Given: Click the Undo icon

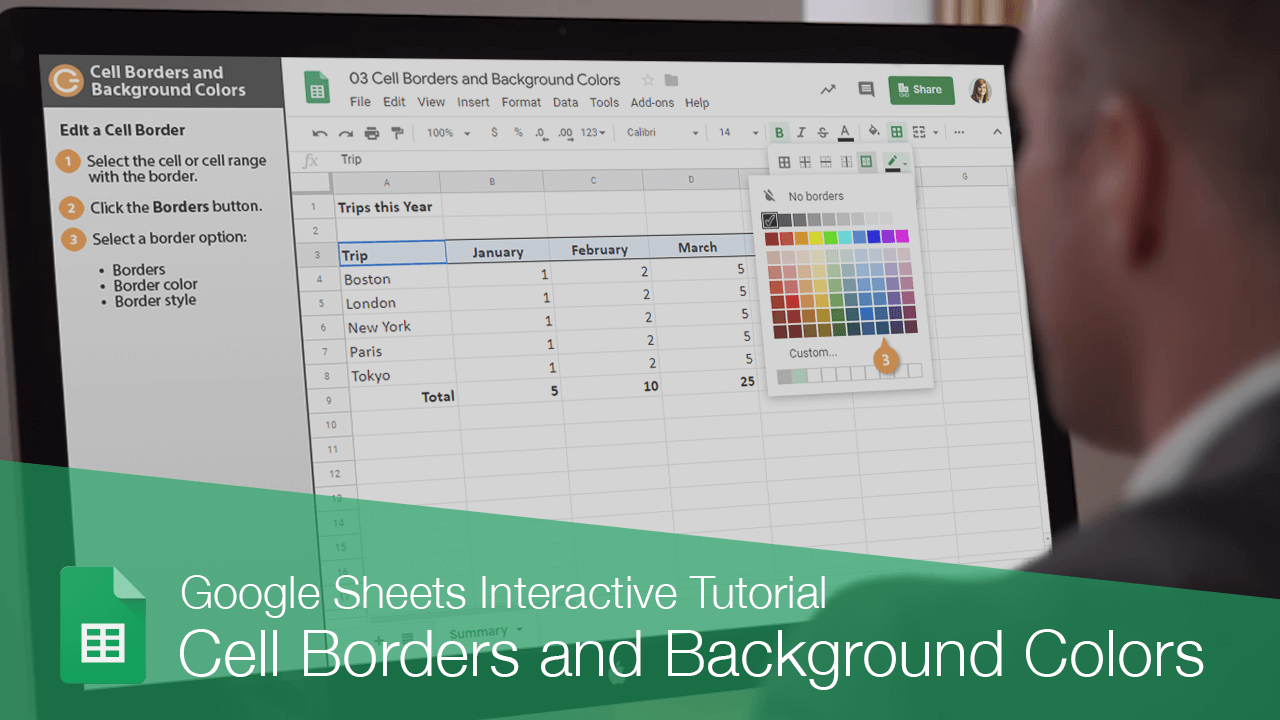Looking at the screenshot, I should (x=320, y=132).
